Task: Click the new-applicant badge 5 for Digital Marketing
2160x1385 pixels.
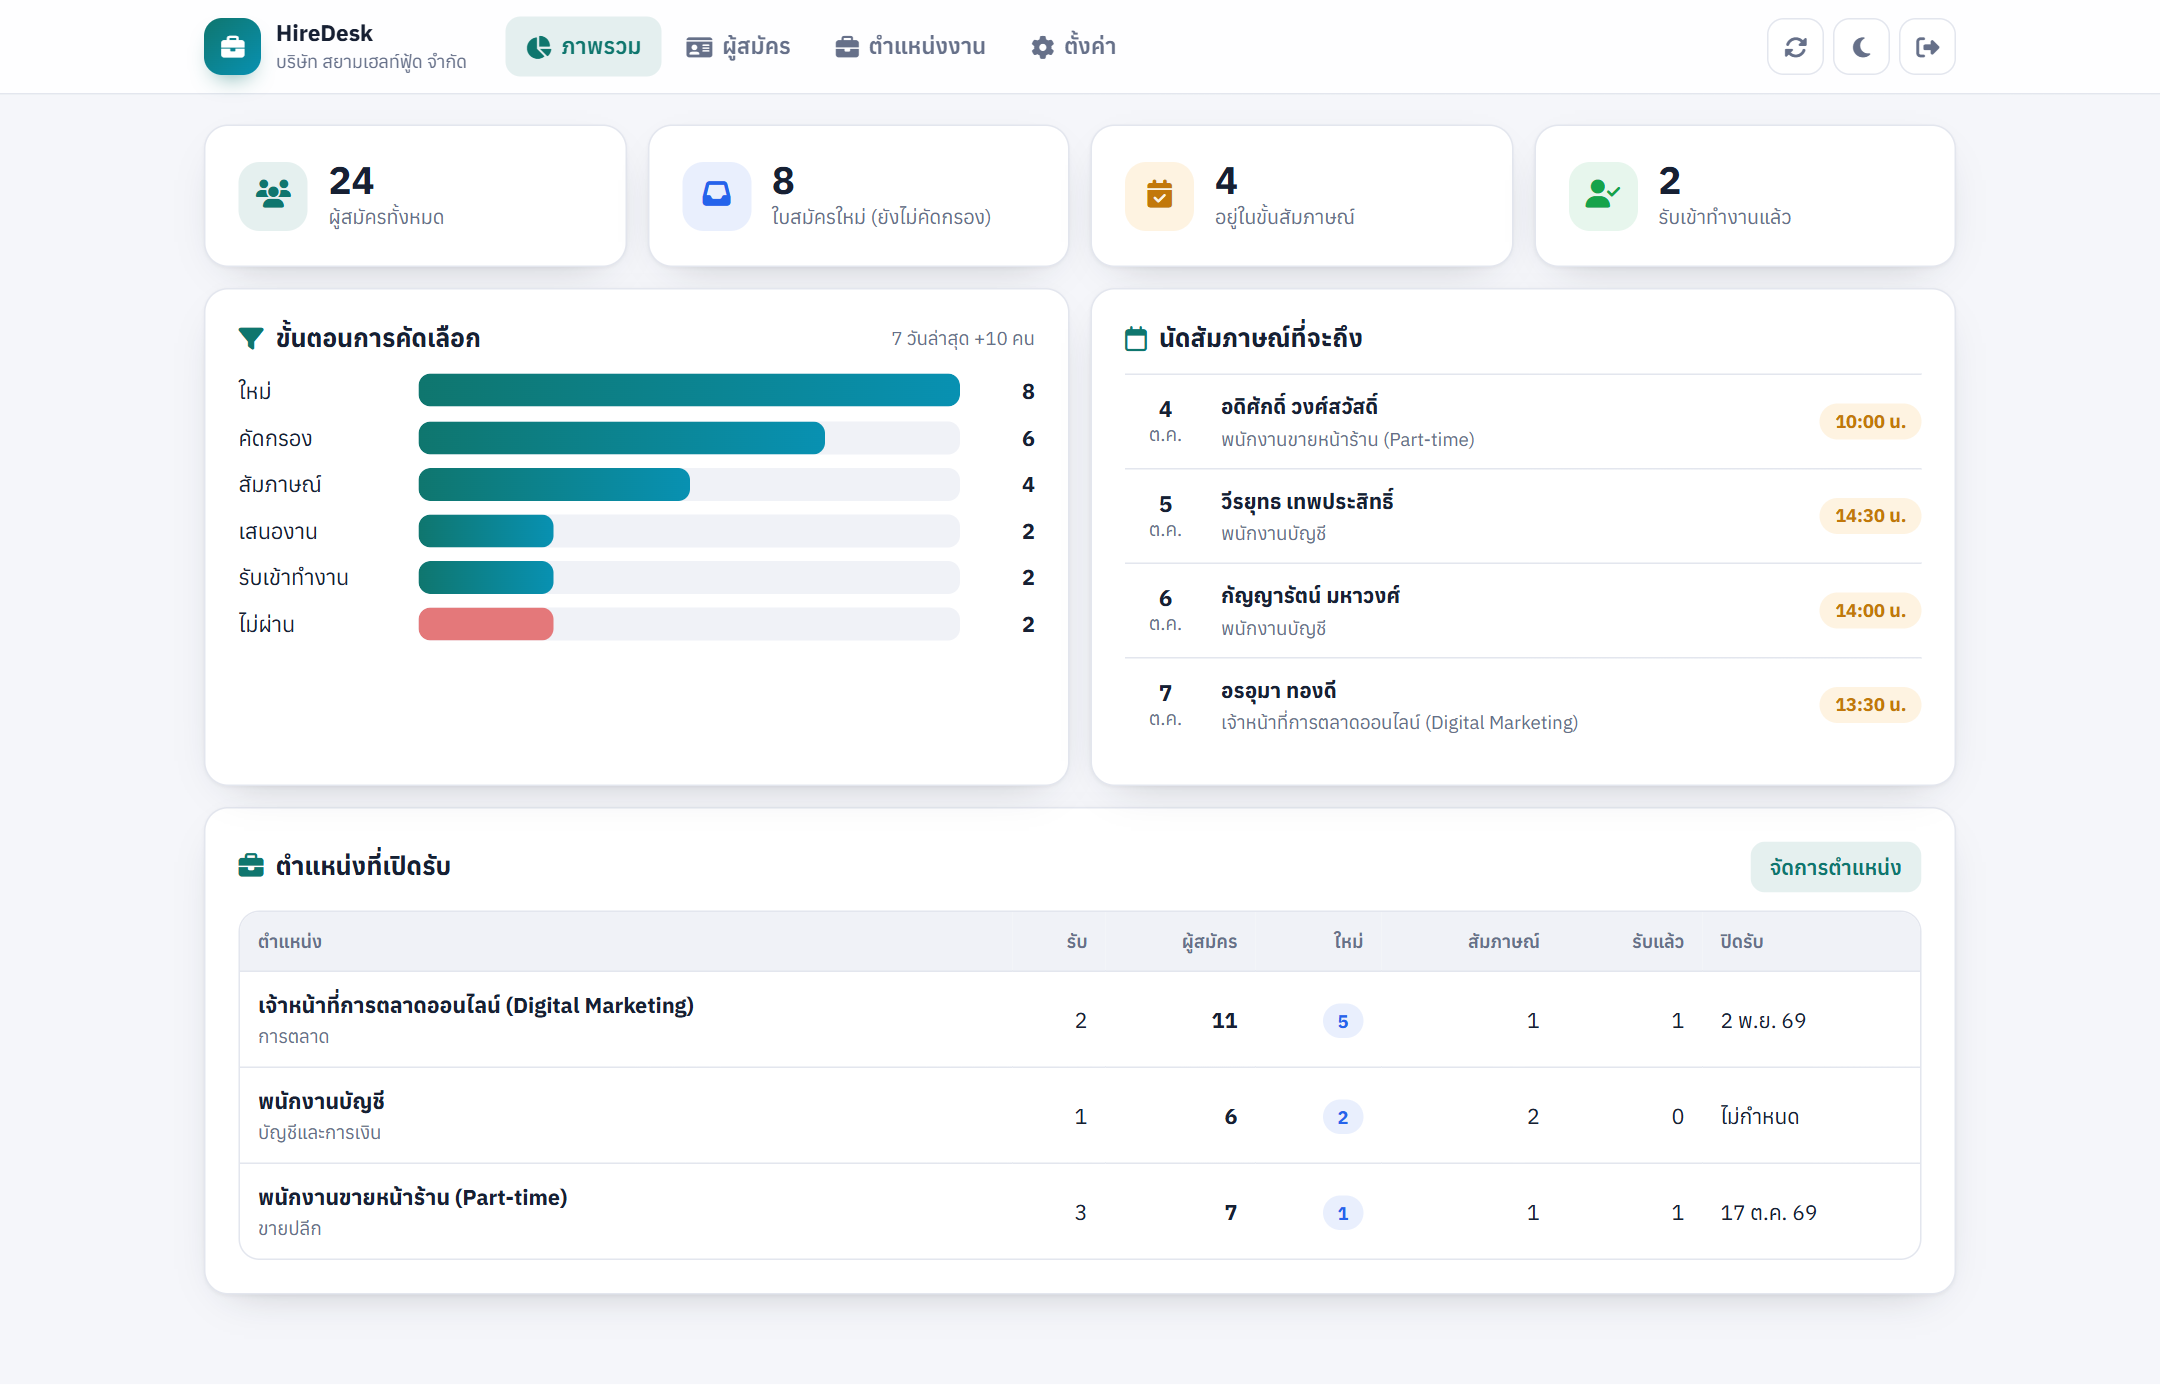Action: point(1343,1021)
